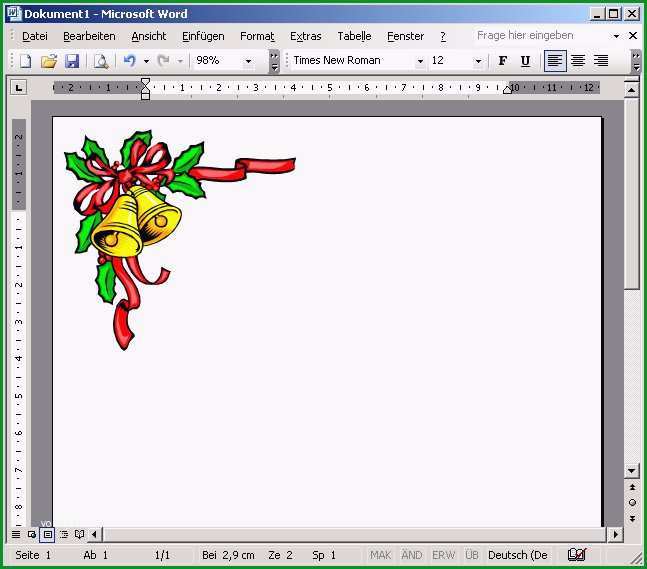Toggle bold formatting (F button)
Viewport: 647px width, 569px height.
pyautogui.click(x=503, y=61)
